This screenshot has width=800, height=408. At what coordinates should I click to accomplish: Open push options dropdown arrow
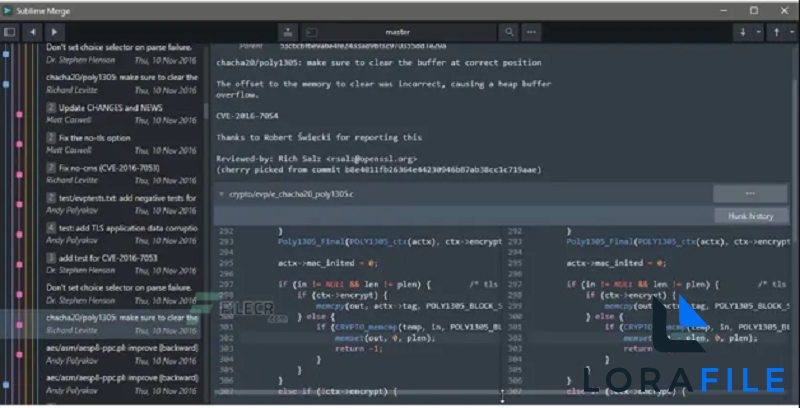792,32
